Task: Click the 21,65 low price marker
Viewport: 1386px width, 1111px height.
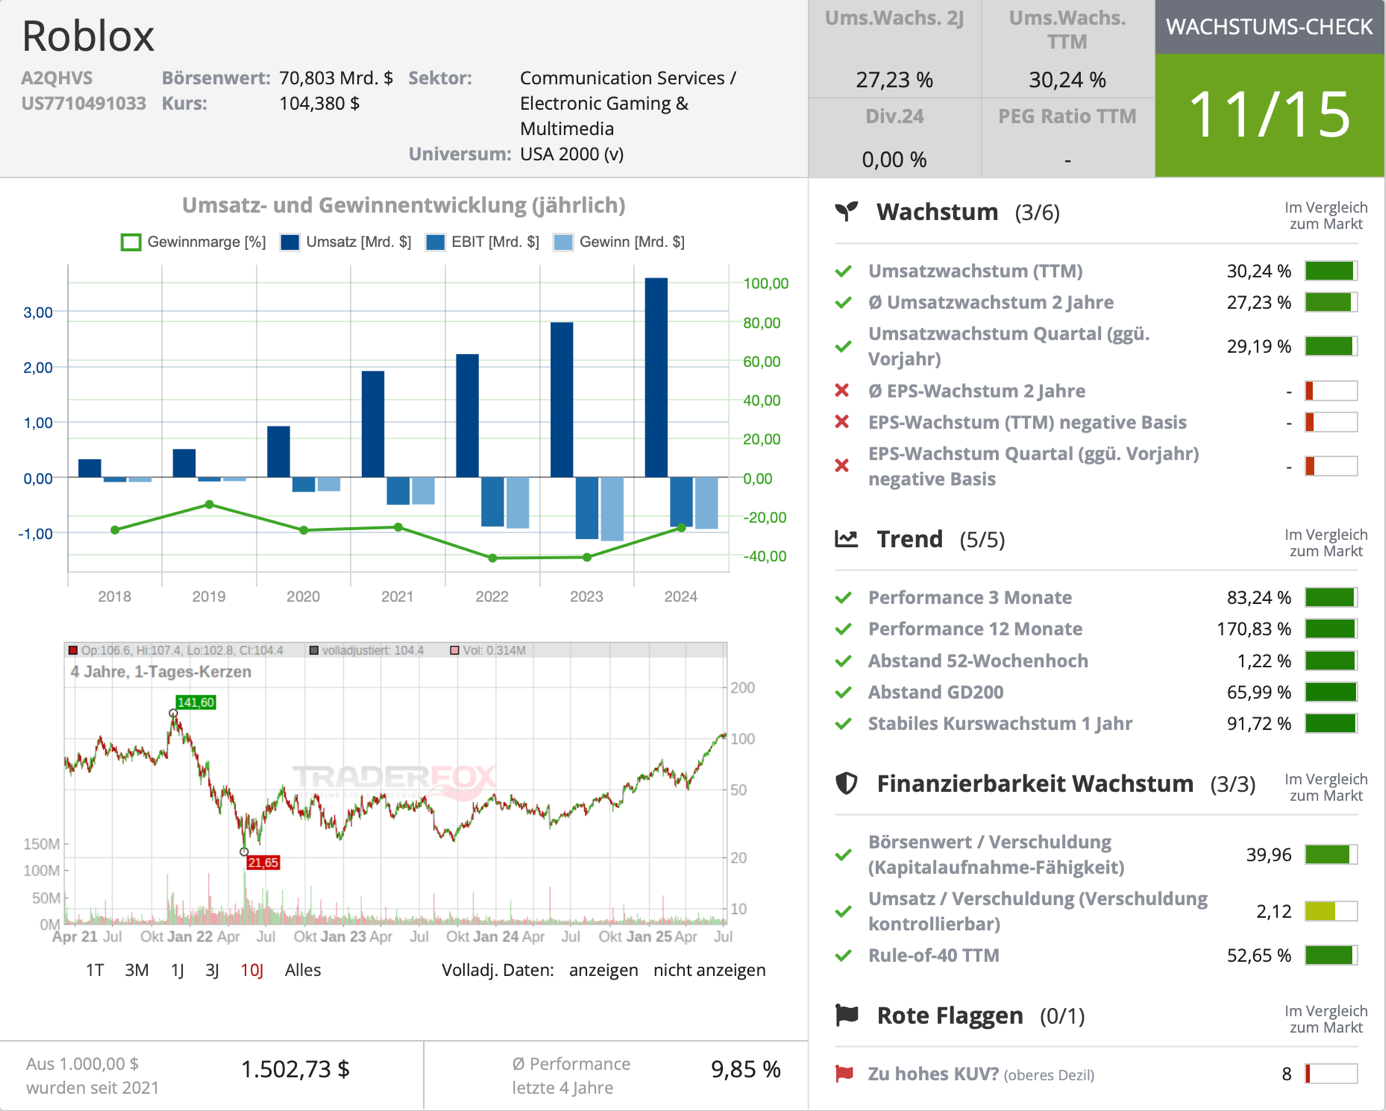Action: pos(263,862)
